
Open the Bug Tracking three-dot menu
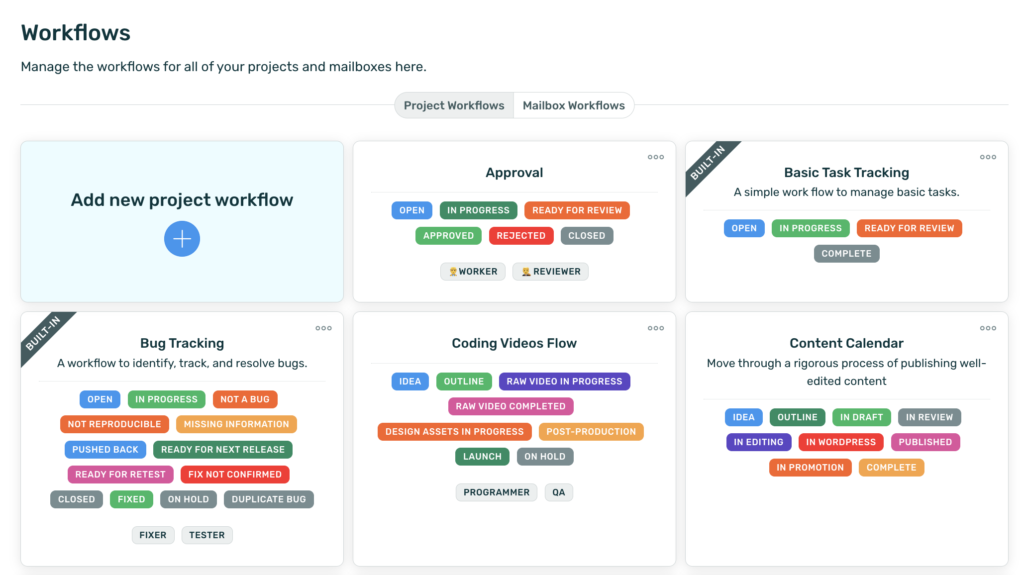click(324, 328)
